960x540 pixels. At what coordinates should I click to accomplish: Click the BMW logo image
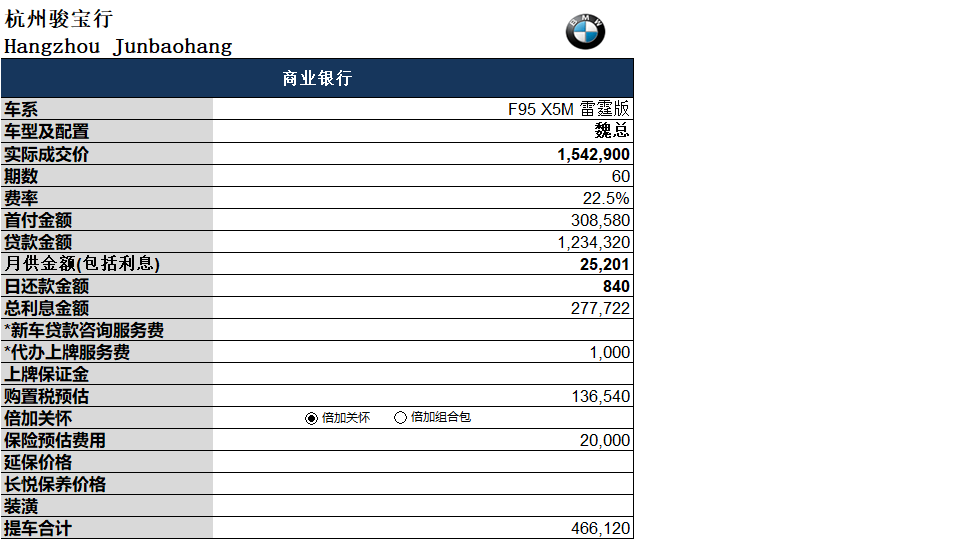coord(585,31)
